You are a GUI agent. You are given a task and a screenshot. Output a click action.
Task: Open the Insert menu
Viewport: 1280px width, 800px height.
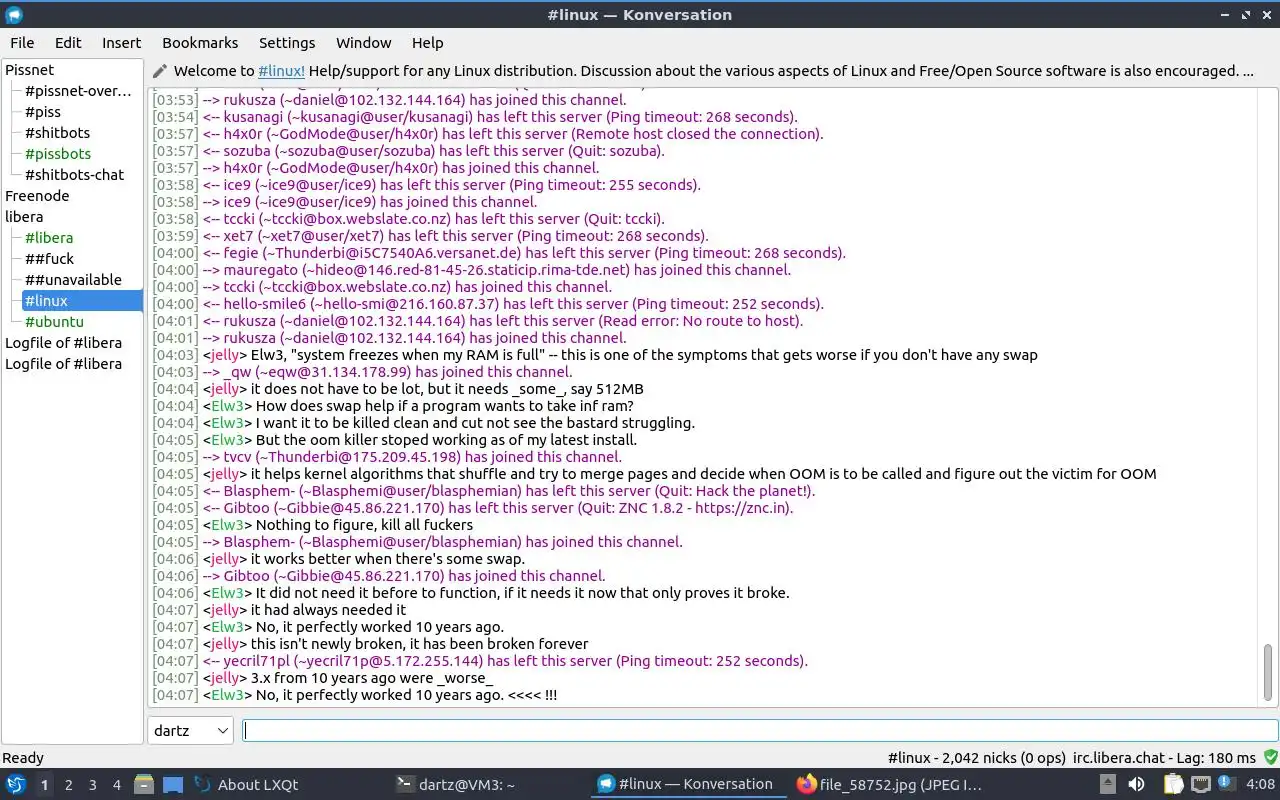pos(122,43)
